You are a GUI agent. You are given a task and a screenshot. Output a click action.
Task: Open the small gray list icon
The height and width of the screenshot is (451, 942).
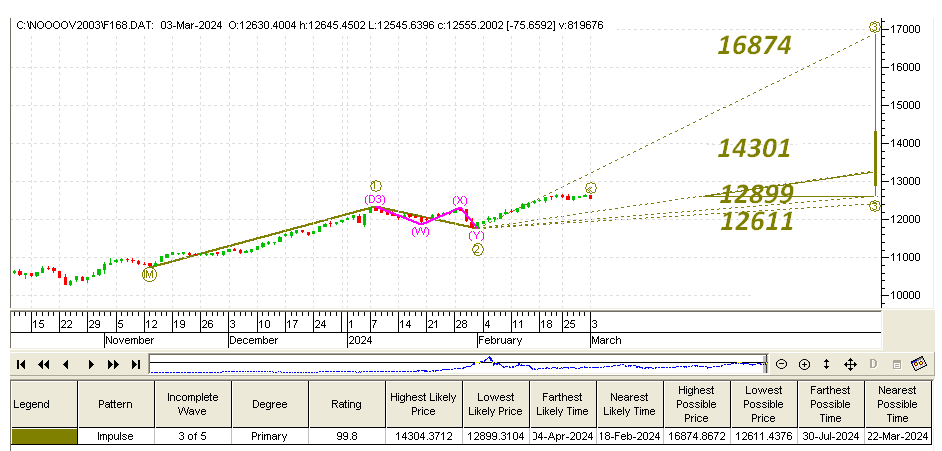tap(897, 365)
